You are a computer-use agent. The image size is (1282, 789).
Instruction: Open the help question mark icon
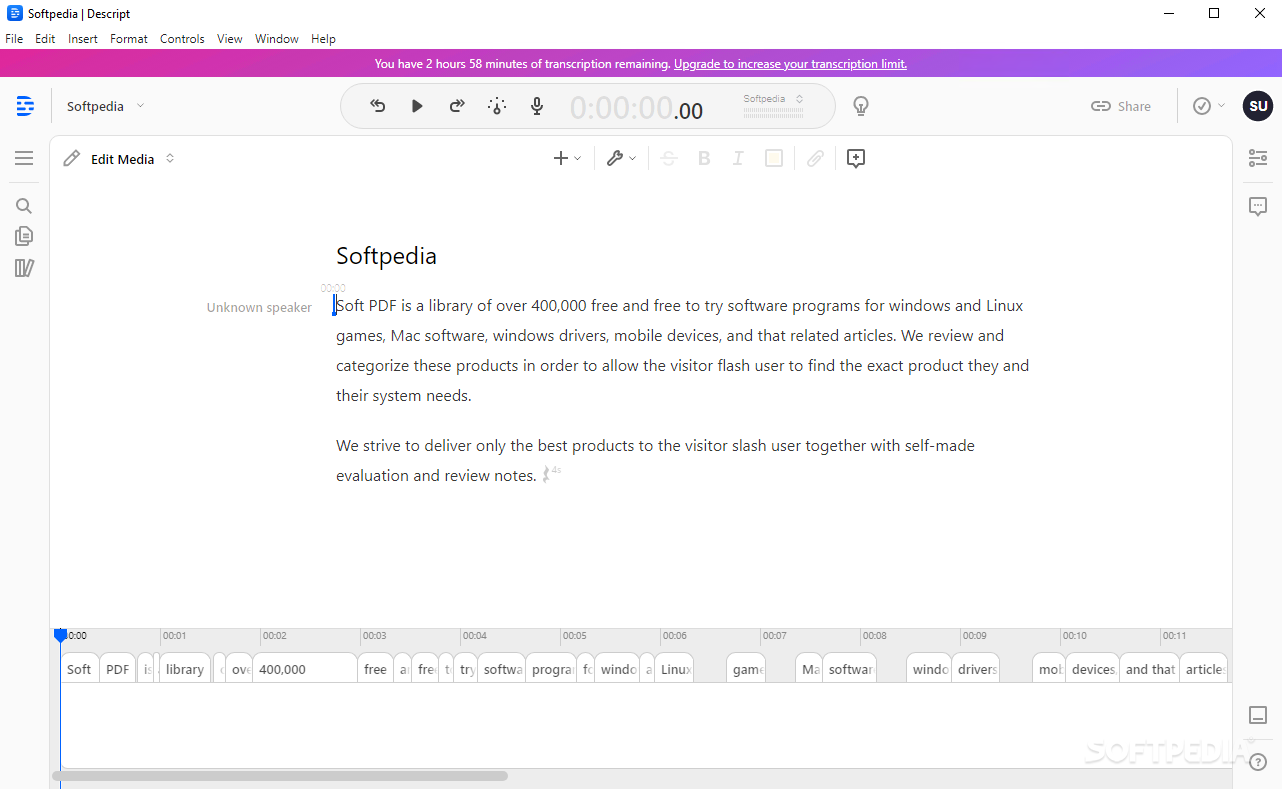1258,762
